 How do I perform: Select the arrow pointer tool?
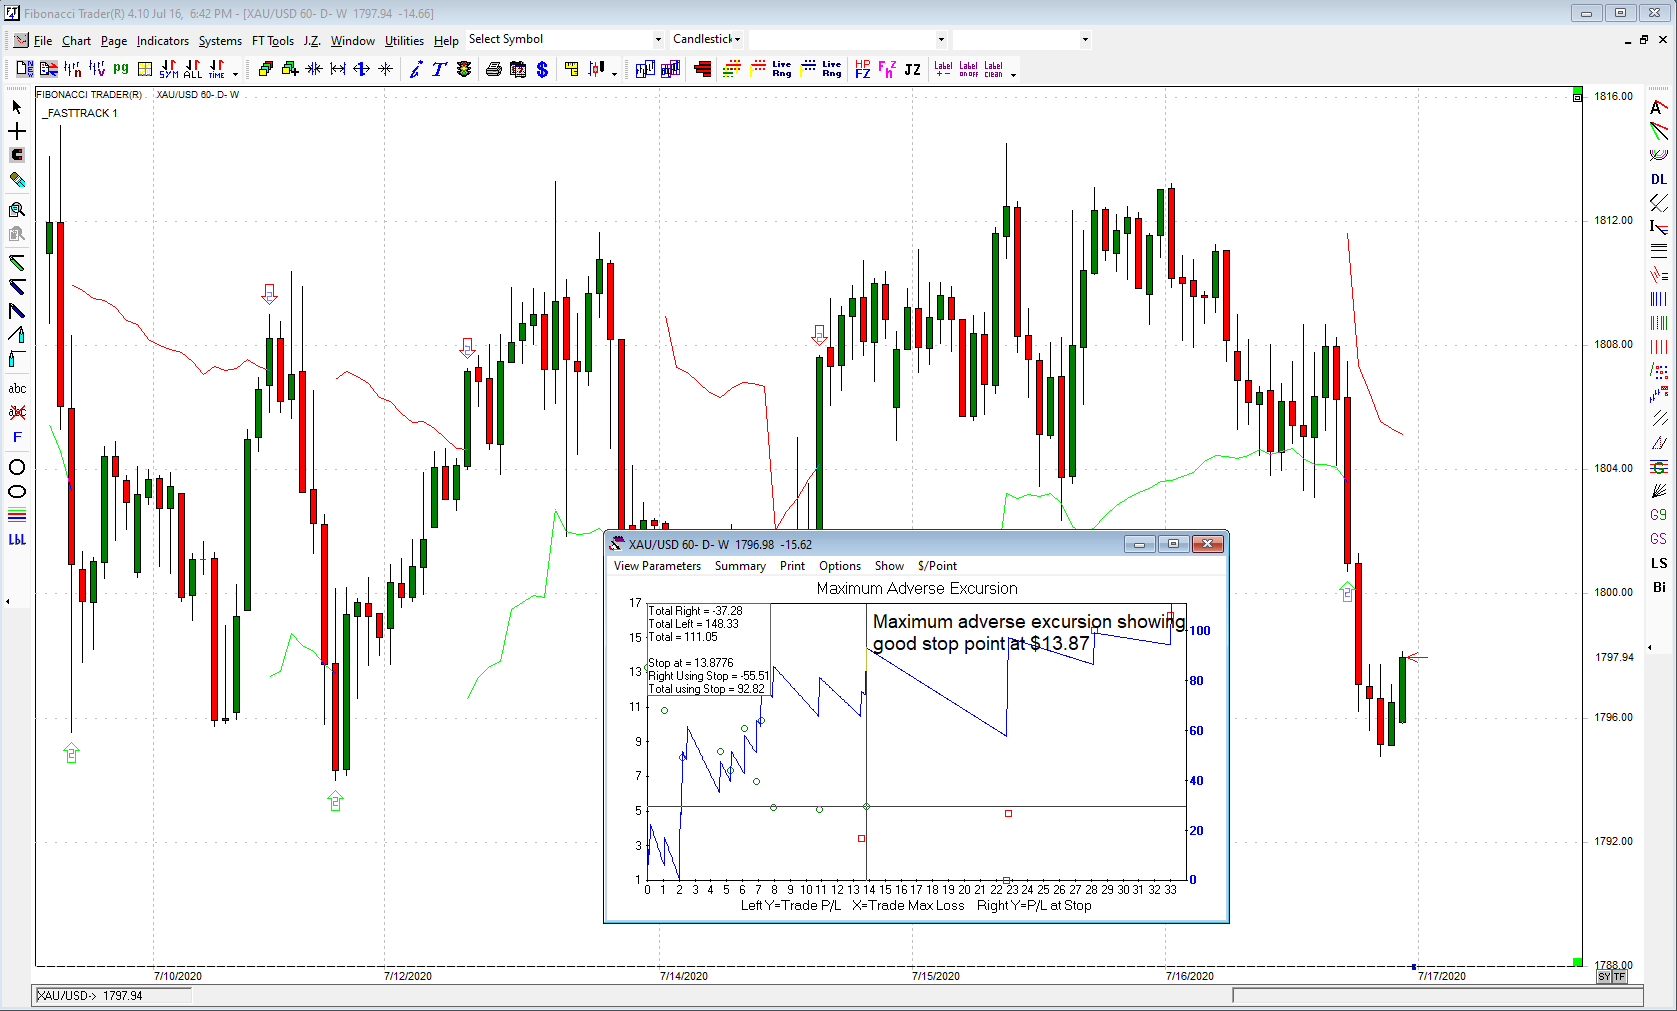[x=16, y=107]
